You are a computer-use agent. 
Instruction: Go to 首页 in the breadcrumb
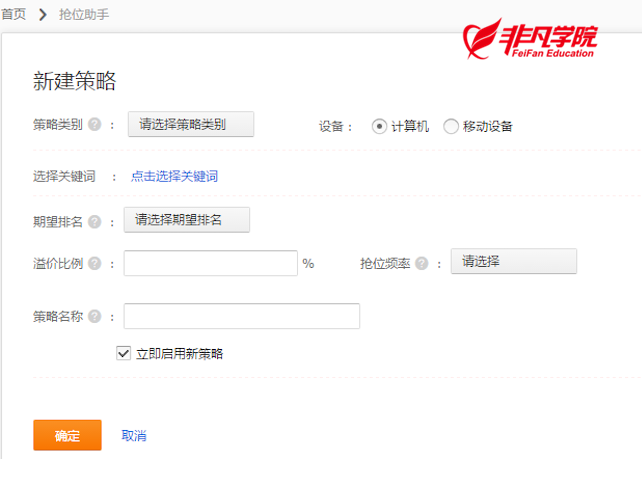[14, 14]
